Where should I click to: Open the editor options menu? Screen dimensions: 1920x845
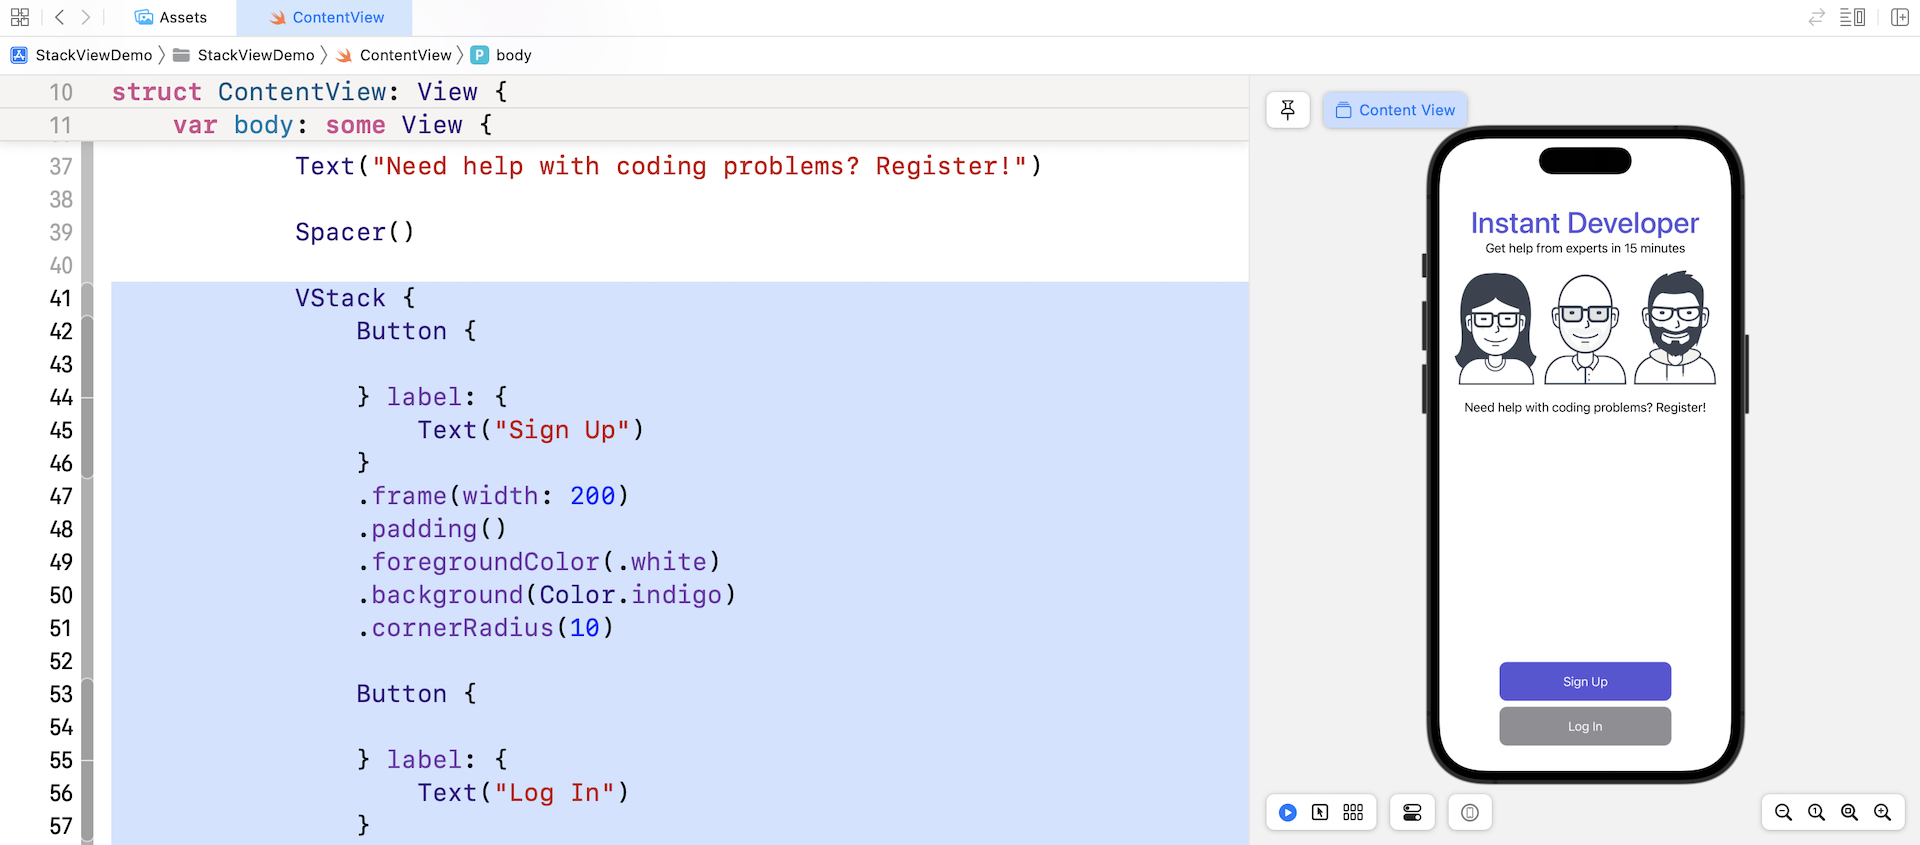pyautogui.click(x=1852, y=17)
